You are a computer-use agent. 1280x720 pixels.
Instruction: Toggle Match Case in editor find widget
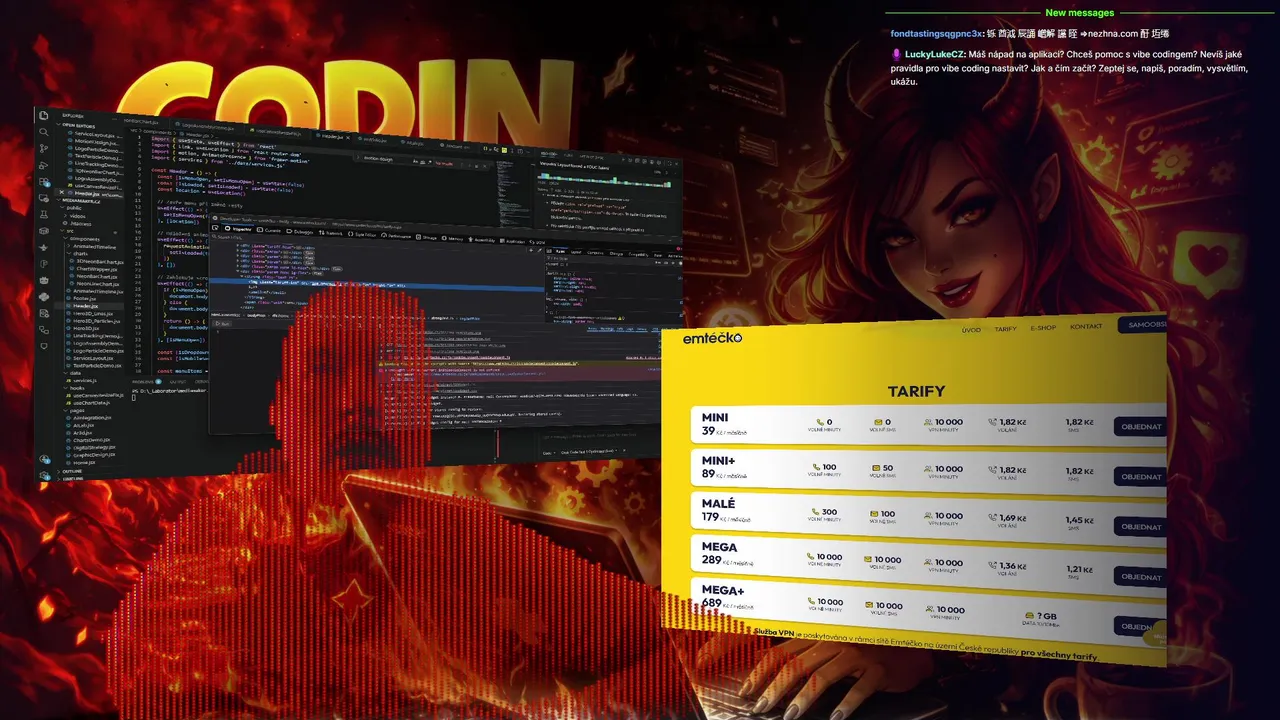415,161
